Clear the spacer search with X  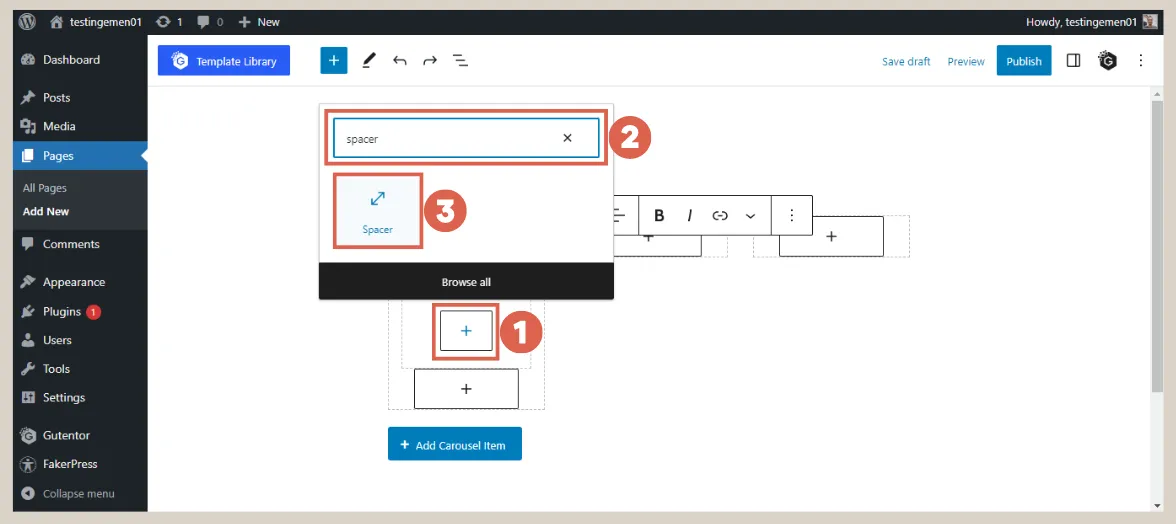[x=567, y=138]
